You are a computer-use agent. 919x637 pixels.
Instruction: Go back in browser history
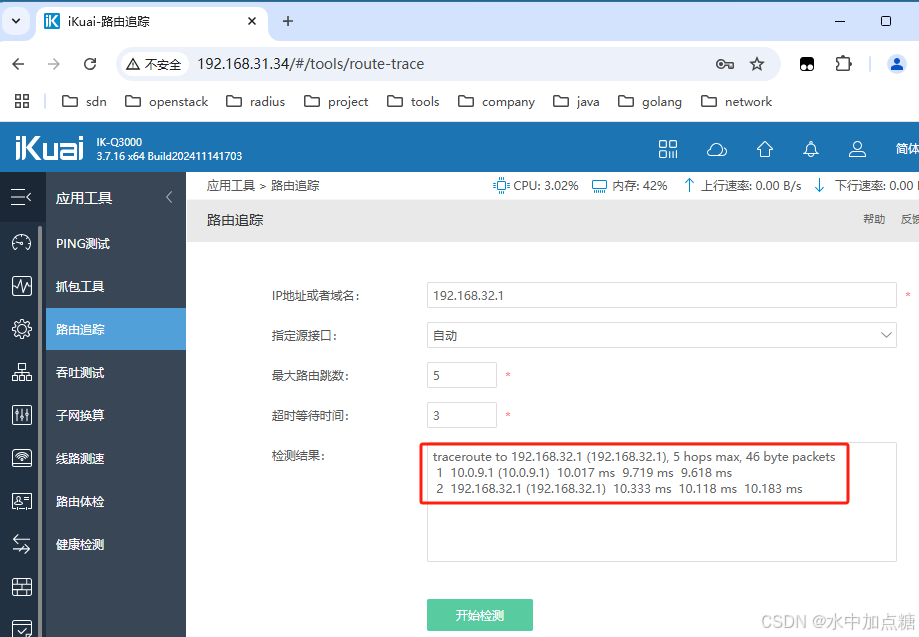click(x=18, y=64)
